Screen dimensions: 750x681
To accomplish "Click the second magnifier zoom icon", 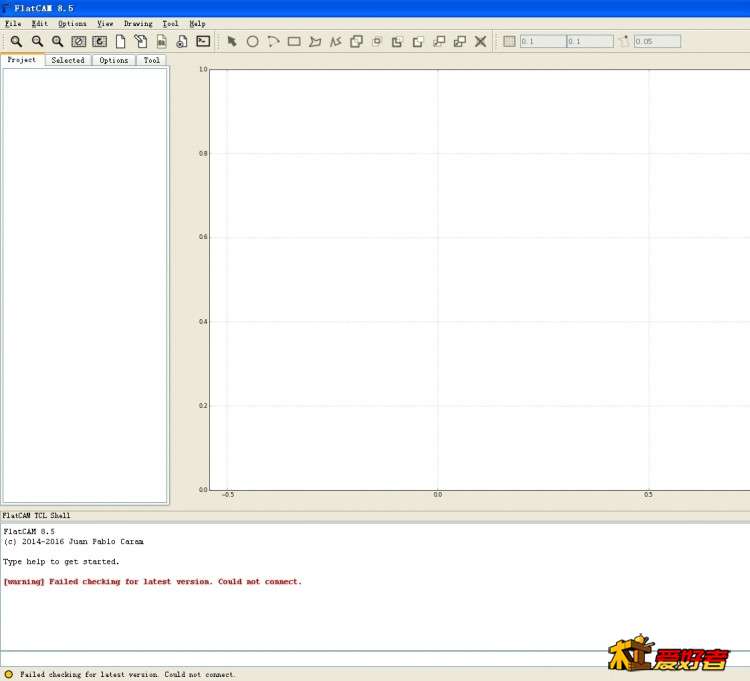I will click(x=37, y=42).
